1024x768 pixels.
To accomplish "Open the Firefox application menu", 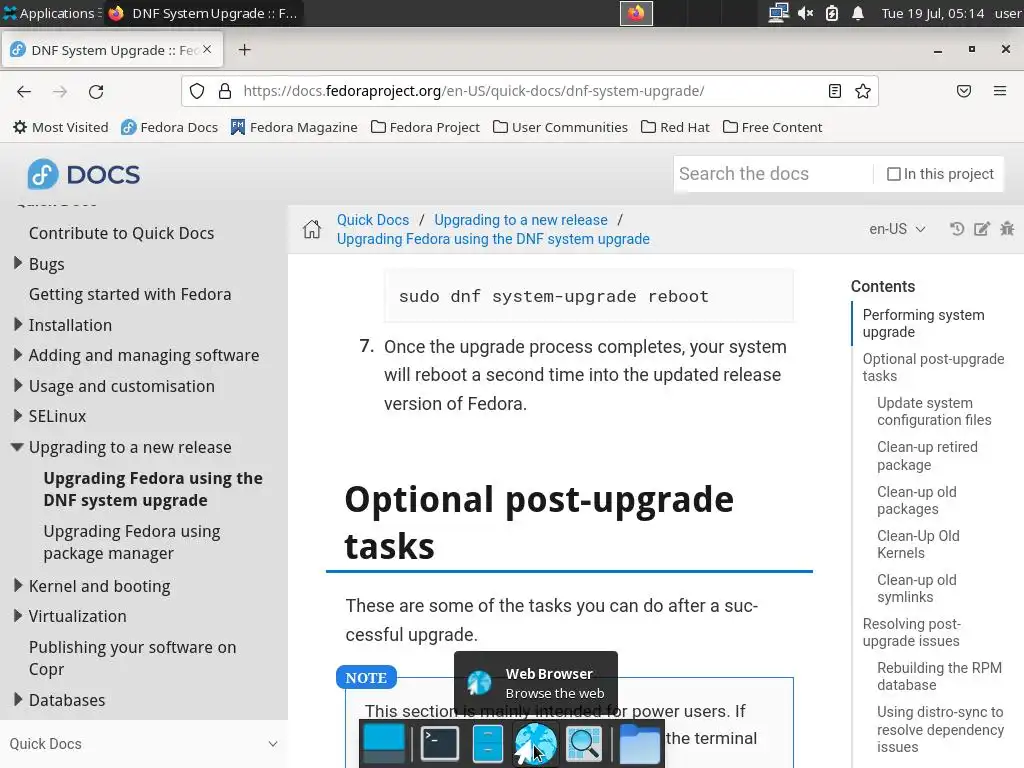I will [x=1000, y=91].
